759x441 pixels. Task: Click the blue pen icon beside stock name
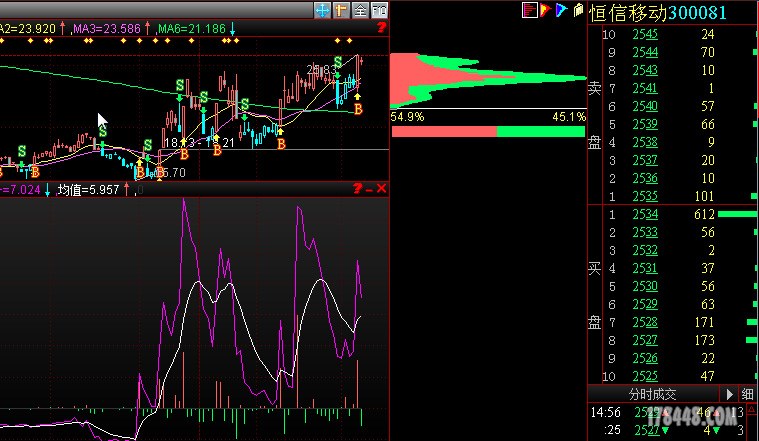561,10
